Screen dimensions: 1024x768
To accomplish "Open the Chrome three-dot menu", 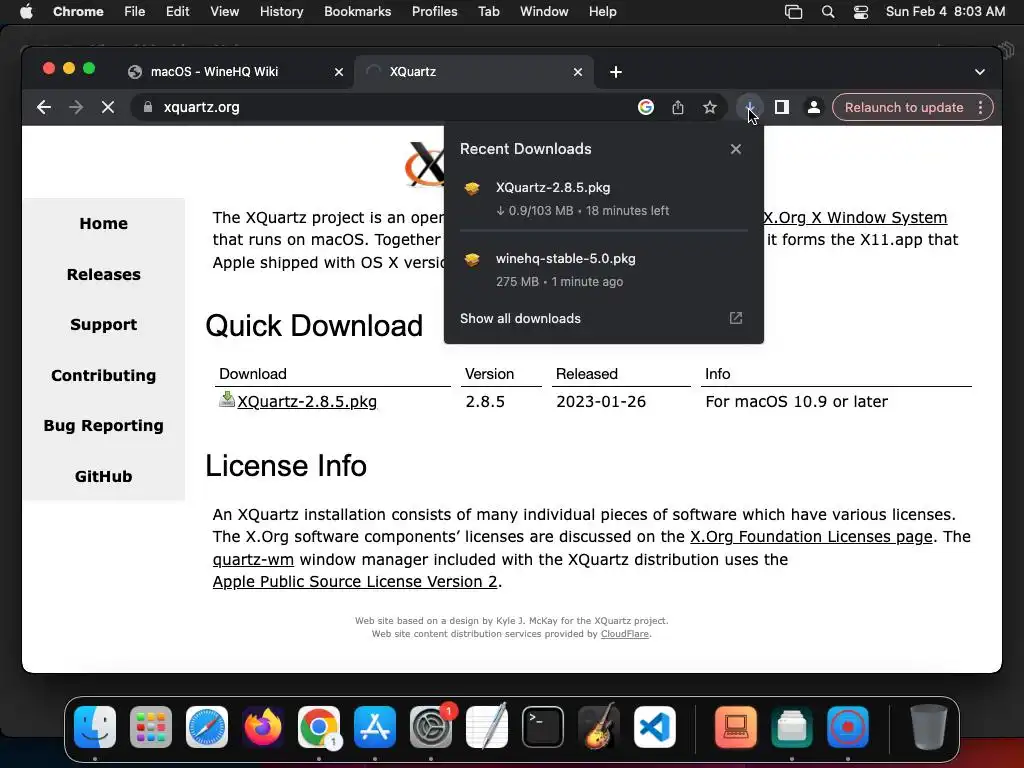I will point(981,107).
